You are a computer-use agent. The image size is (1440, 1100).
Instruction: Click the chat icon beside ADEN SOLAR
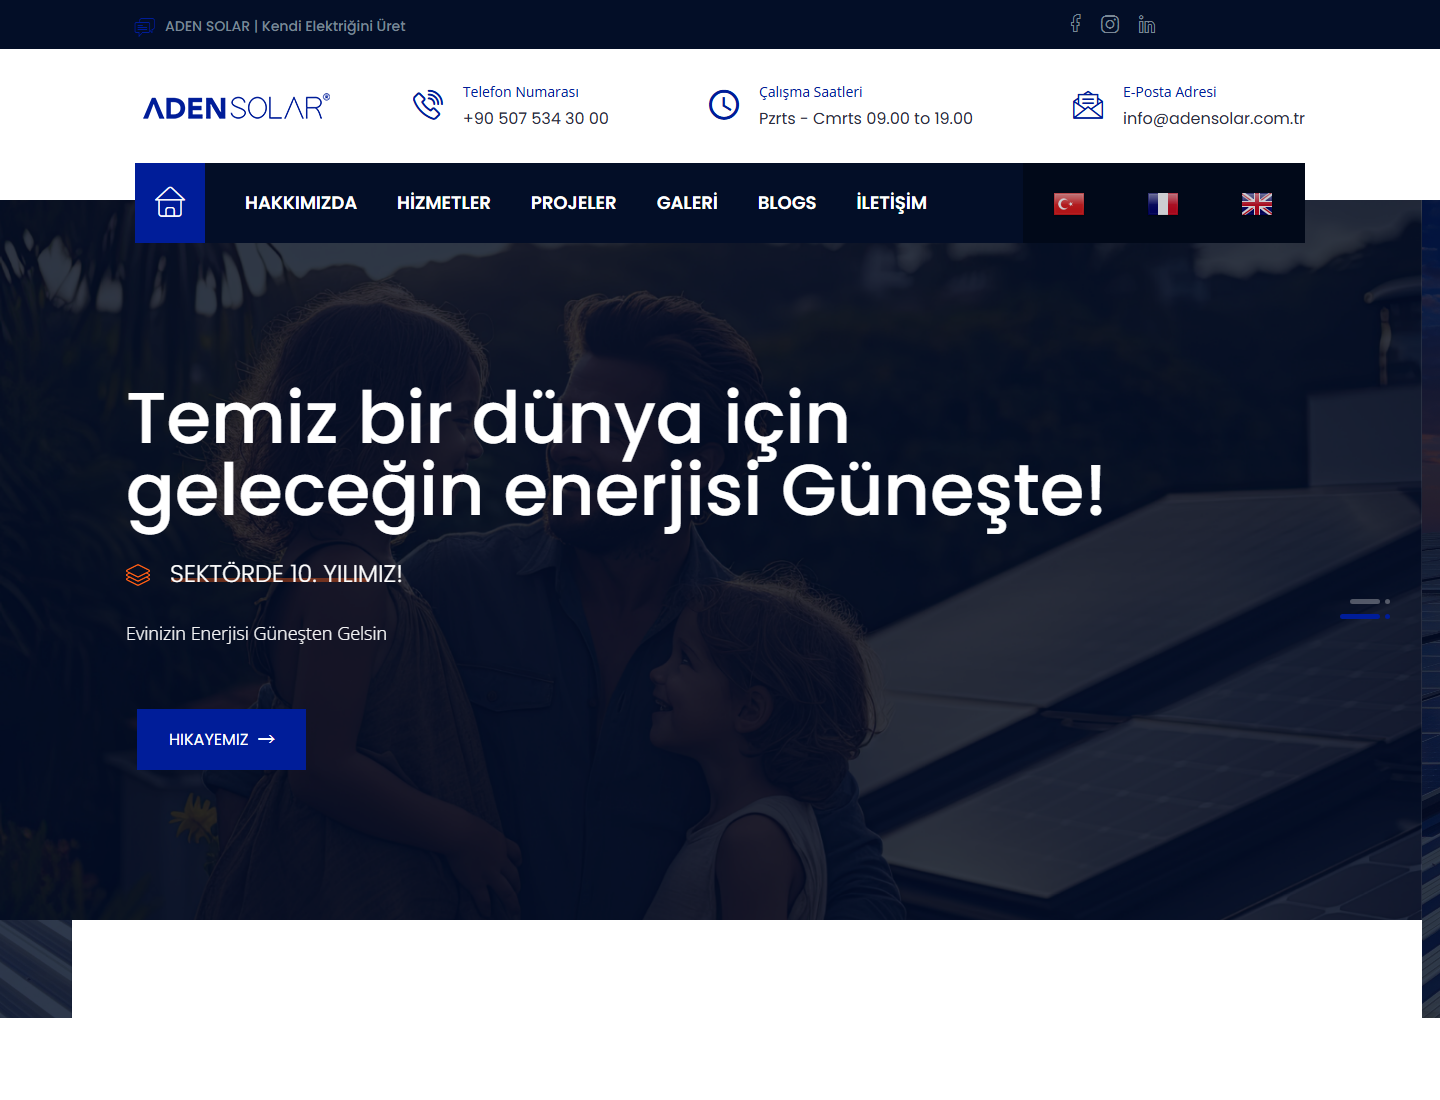(x=145, y=26)
